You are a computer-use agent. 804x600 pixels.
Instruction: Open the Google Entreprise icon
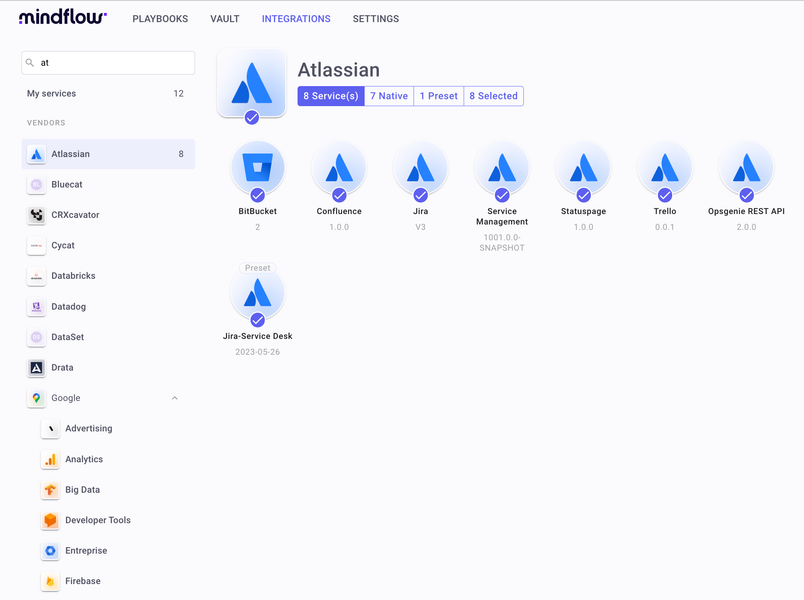click(x=50, y=551)
